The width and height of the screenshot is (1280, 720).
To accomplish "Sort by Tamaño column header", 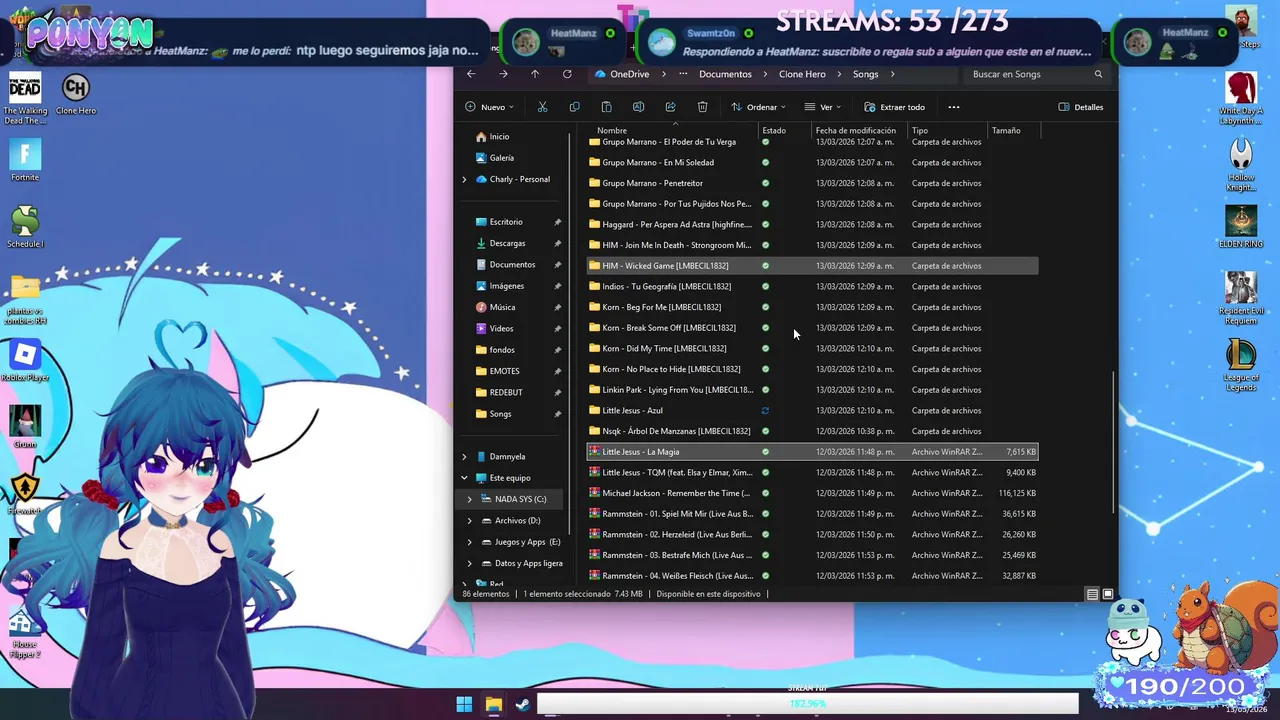I will coord(1012,130).
